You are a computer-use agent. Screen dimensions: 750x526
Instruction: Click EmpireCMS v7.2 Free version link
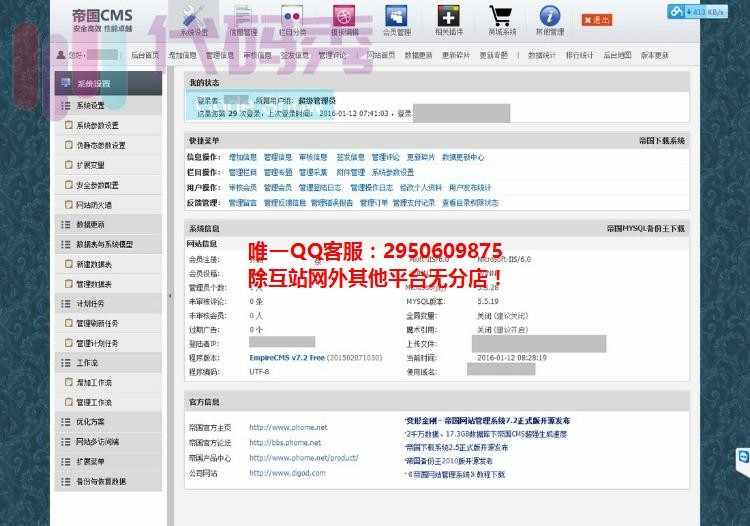tap(287, 357)
